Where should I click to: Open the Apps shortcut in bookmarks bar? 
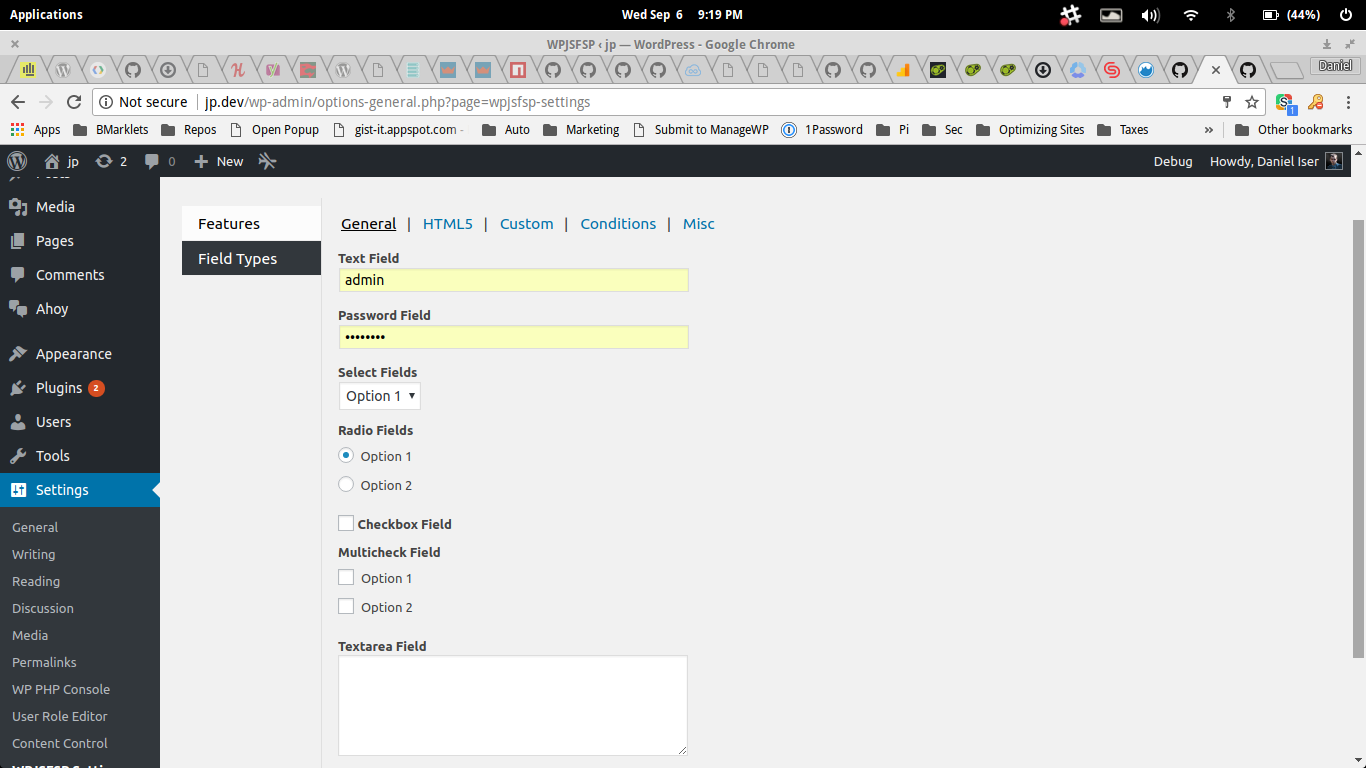point(36,130)
